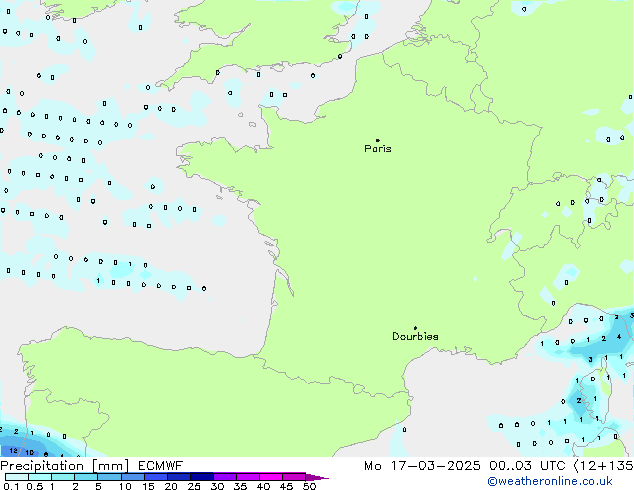Click the 0.1 legend scale value
This screenshot has height=490, width=634.
(x=11, y=486)
